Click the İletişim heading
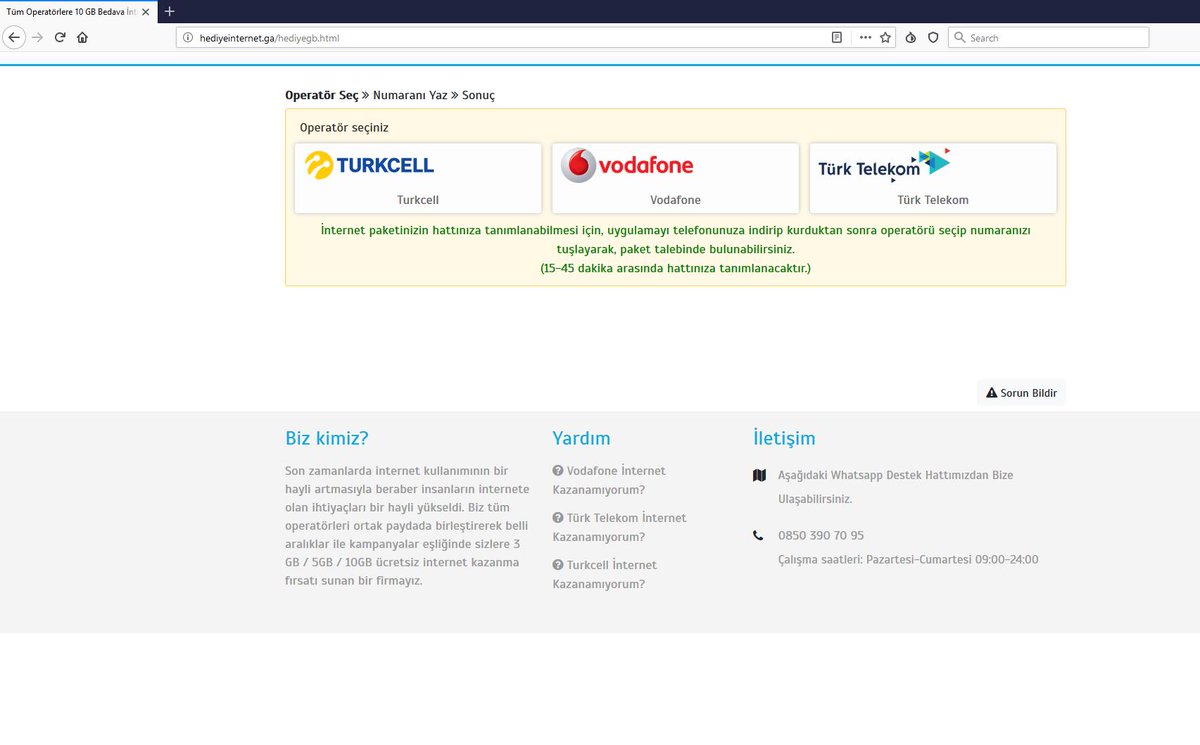Viewport: 1200px width, 745px height. click(x=784, y=438)
